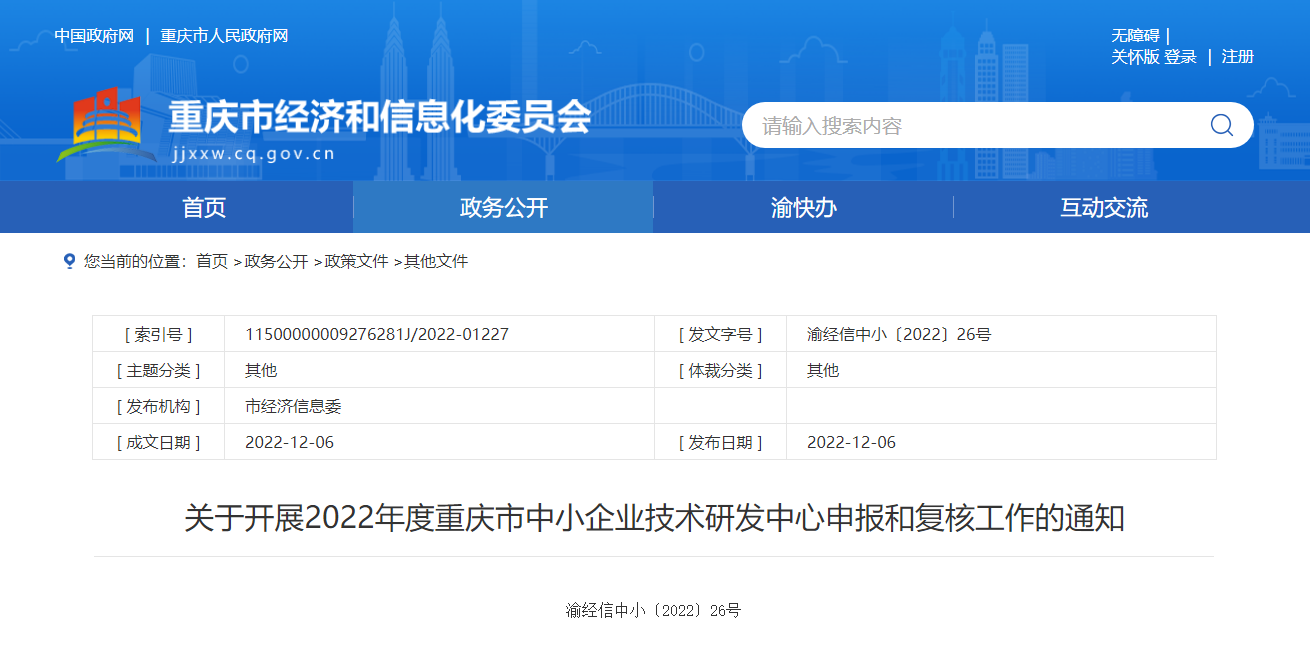
Task: Click the 注册 register link
Action: tap(1237, 57)
